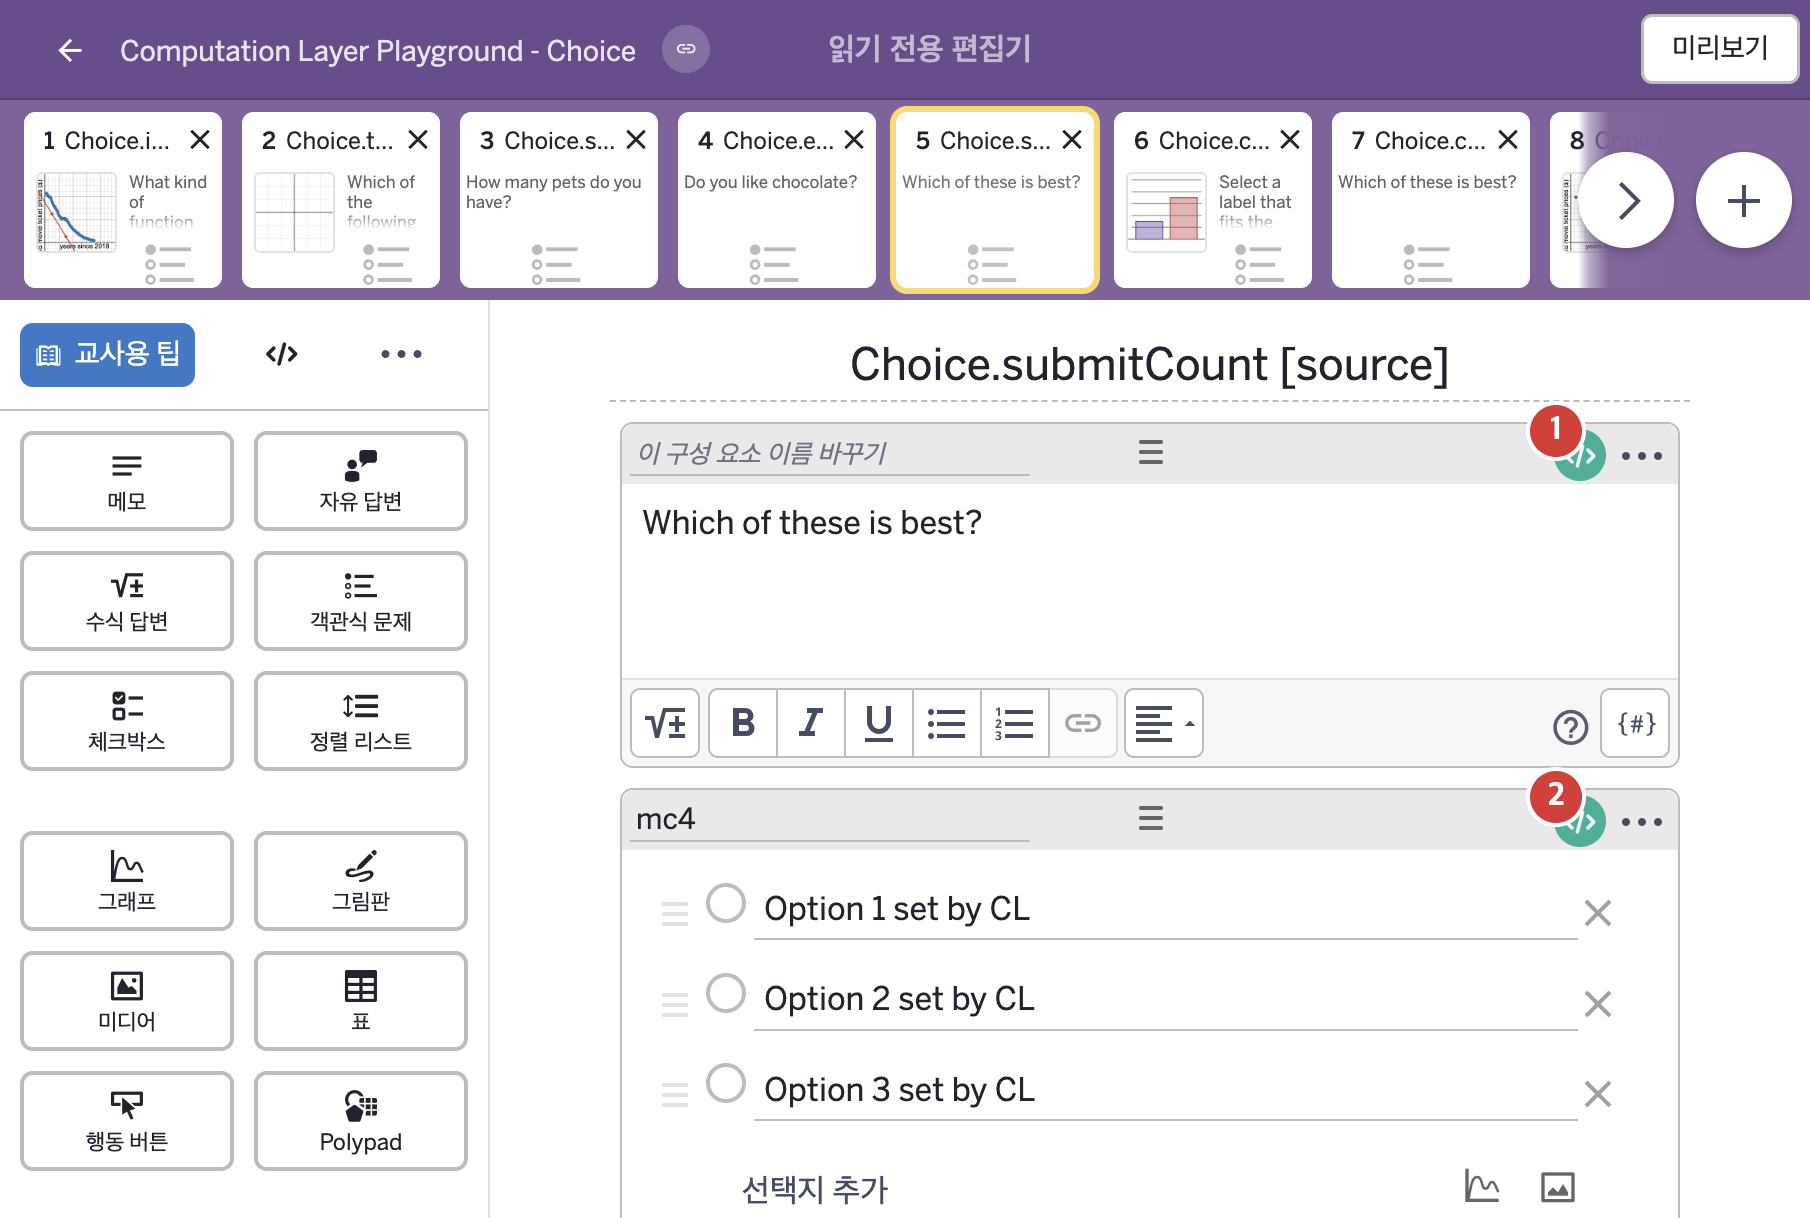Click 선택지 추가 to add a choice

pyautogui.click(x=814, y=1189)
